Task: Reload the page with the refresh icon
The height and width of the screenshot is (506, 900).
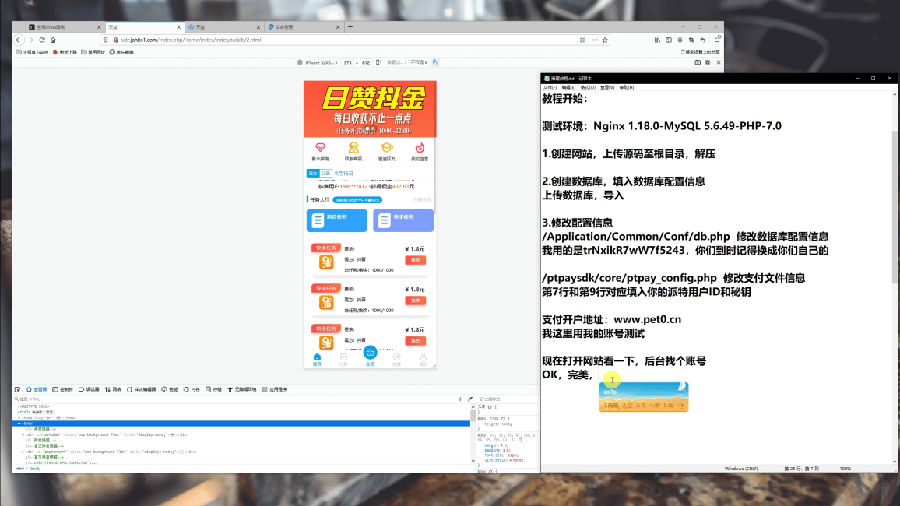Action: [42, 40]
